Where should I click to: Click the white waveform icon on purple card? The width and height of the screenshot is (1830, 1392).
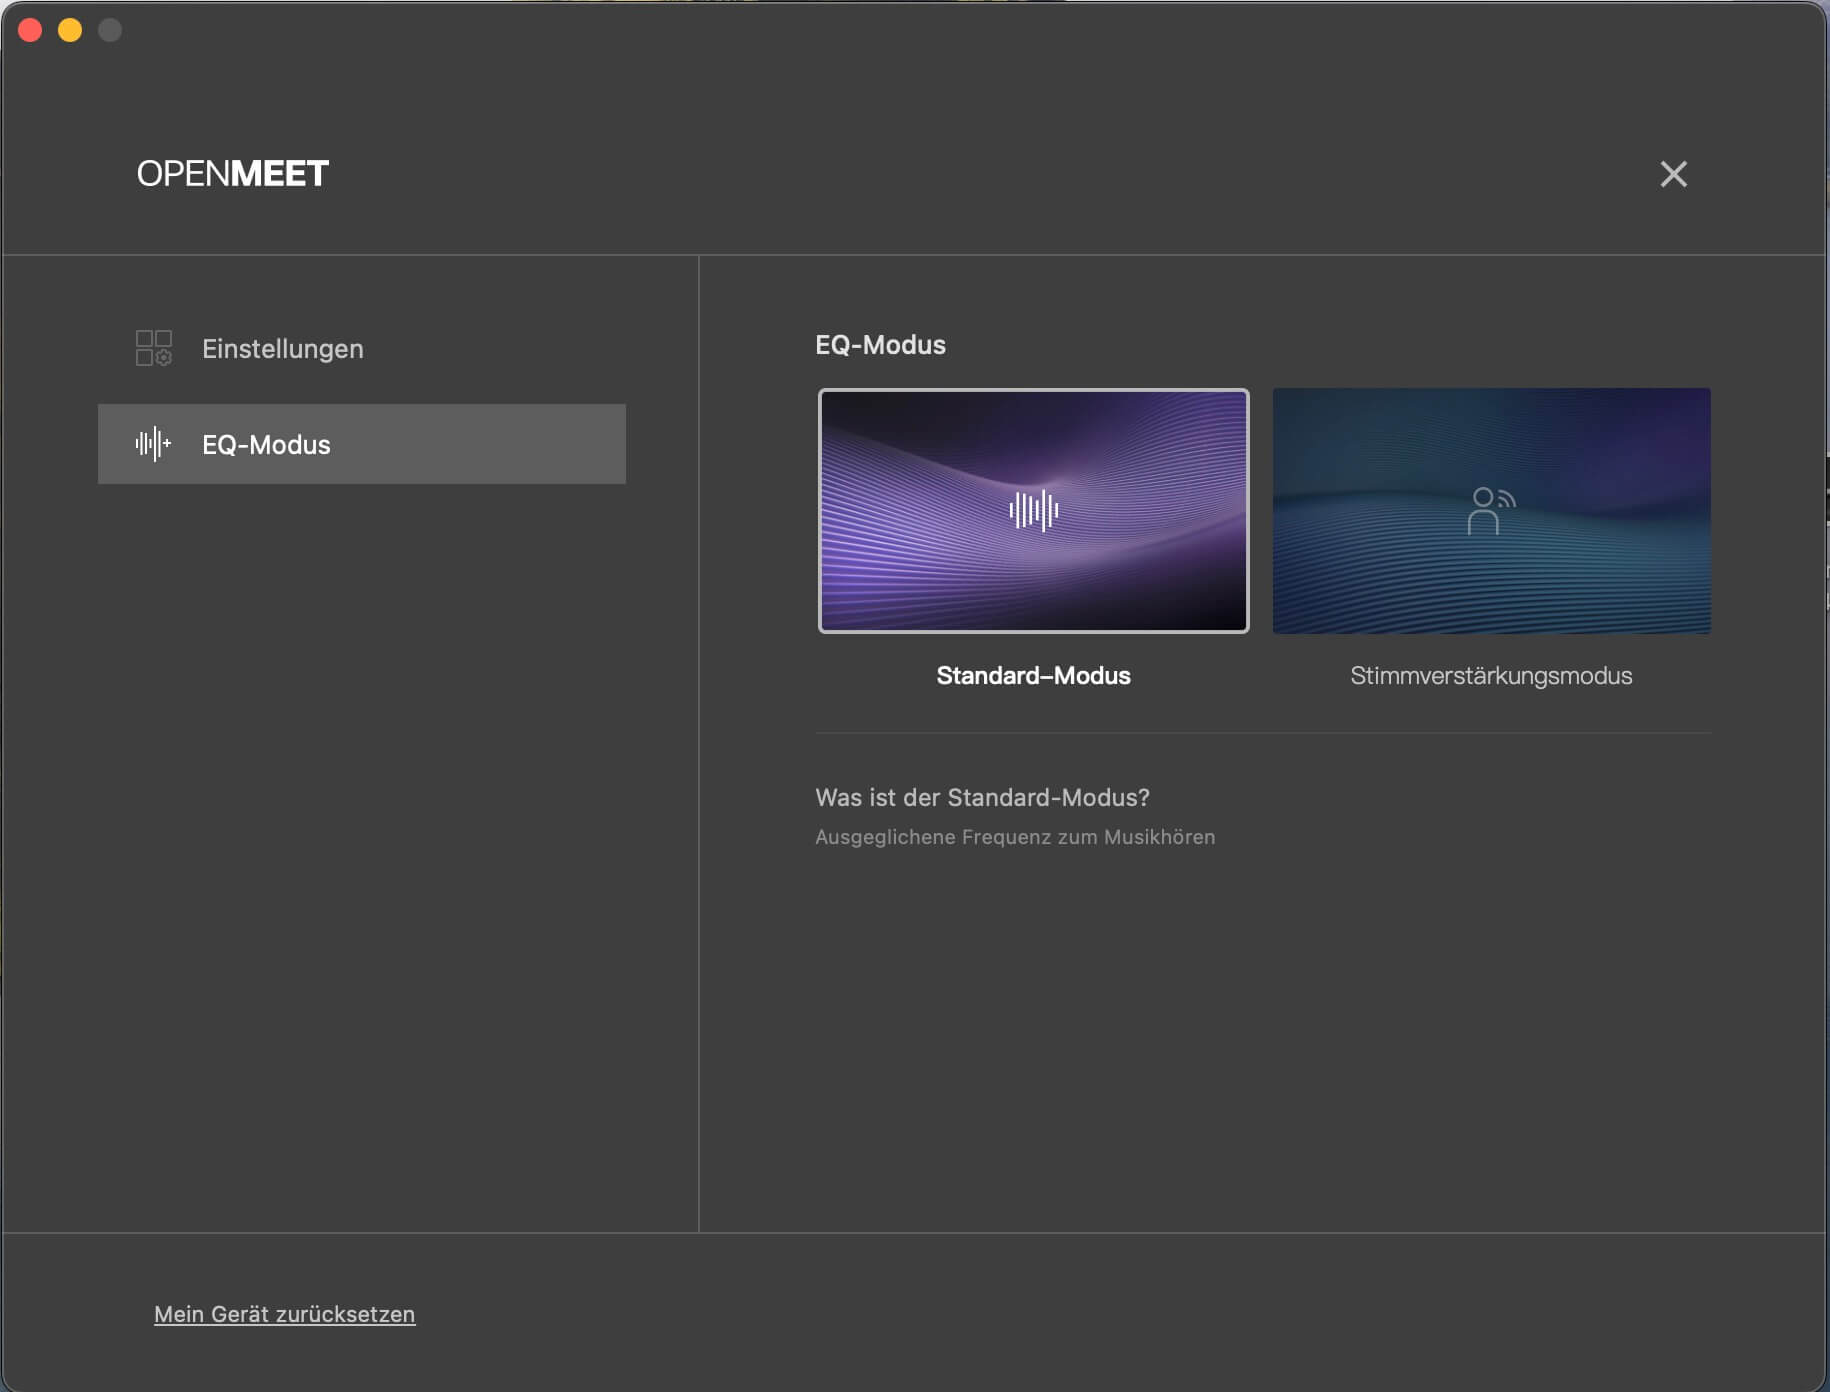pos(1033,510)
